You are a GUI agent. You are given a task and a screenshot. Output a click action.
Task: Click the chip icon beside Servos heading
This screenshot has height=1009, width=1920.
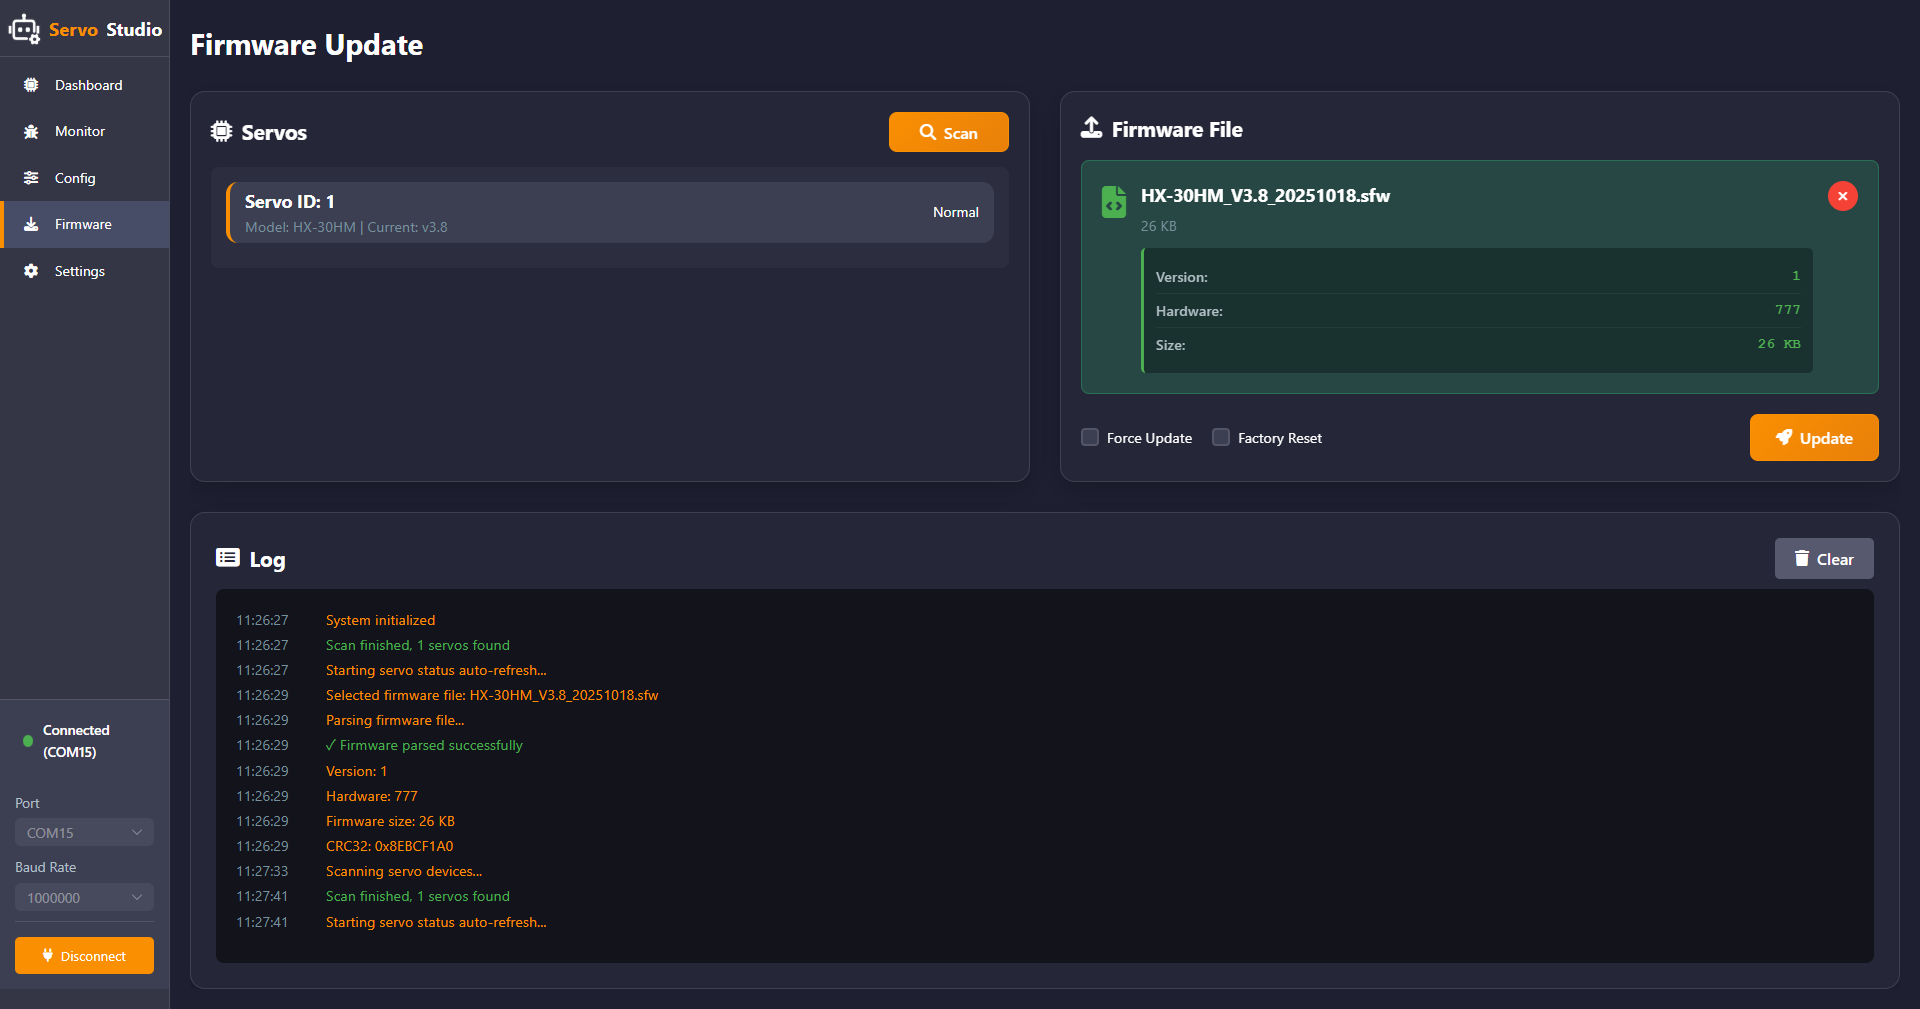(221, 131)
